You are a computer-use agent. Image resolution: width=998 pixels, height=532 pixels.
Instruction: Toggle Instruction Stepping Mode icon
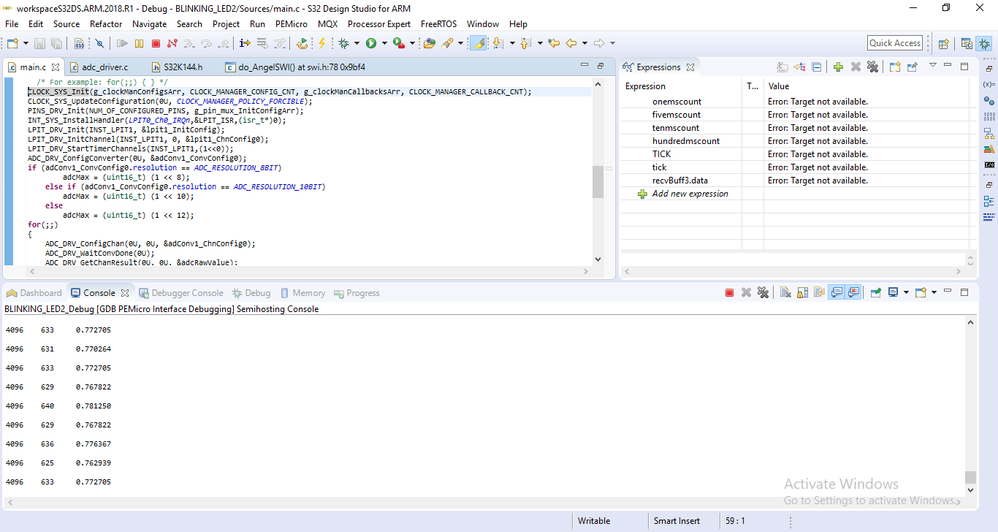244,43
